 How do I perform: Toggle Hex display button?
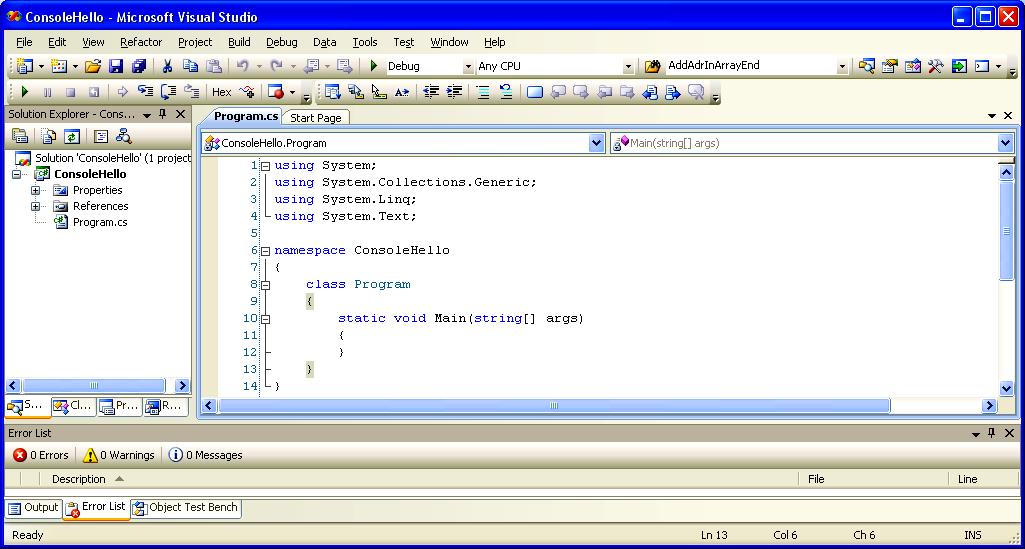point(222,92)
